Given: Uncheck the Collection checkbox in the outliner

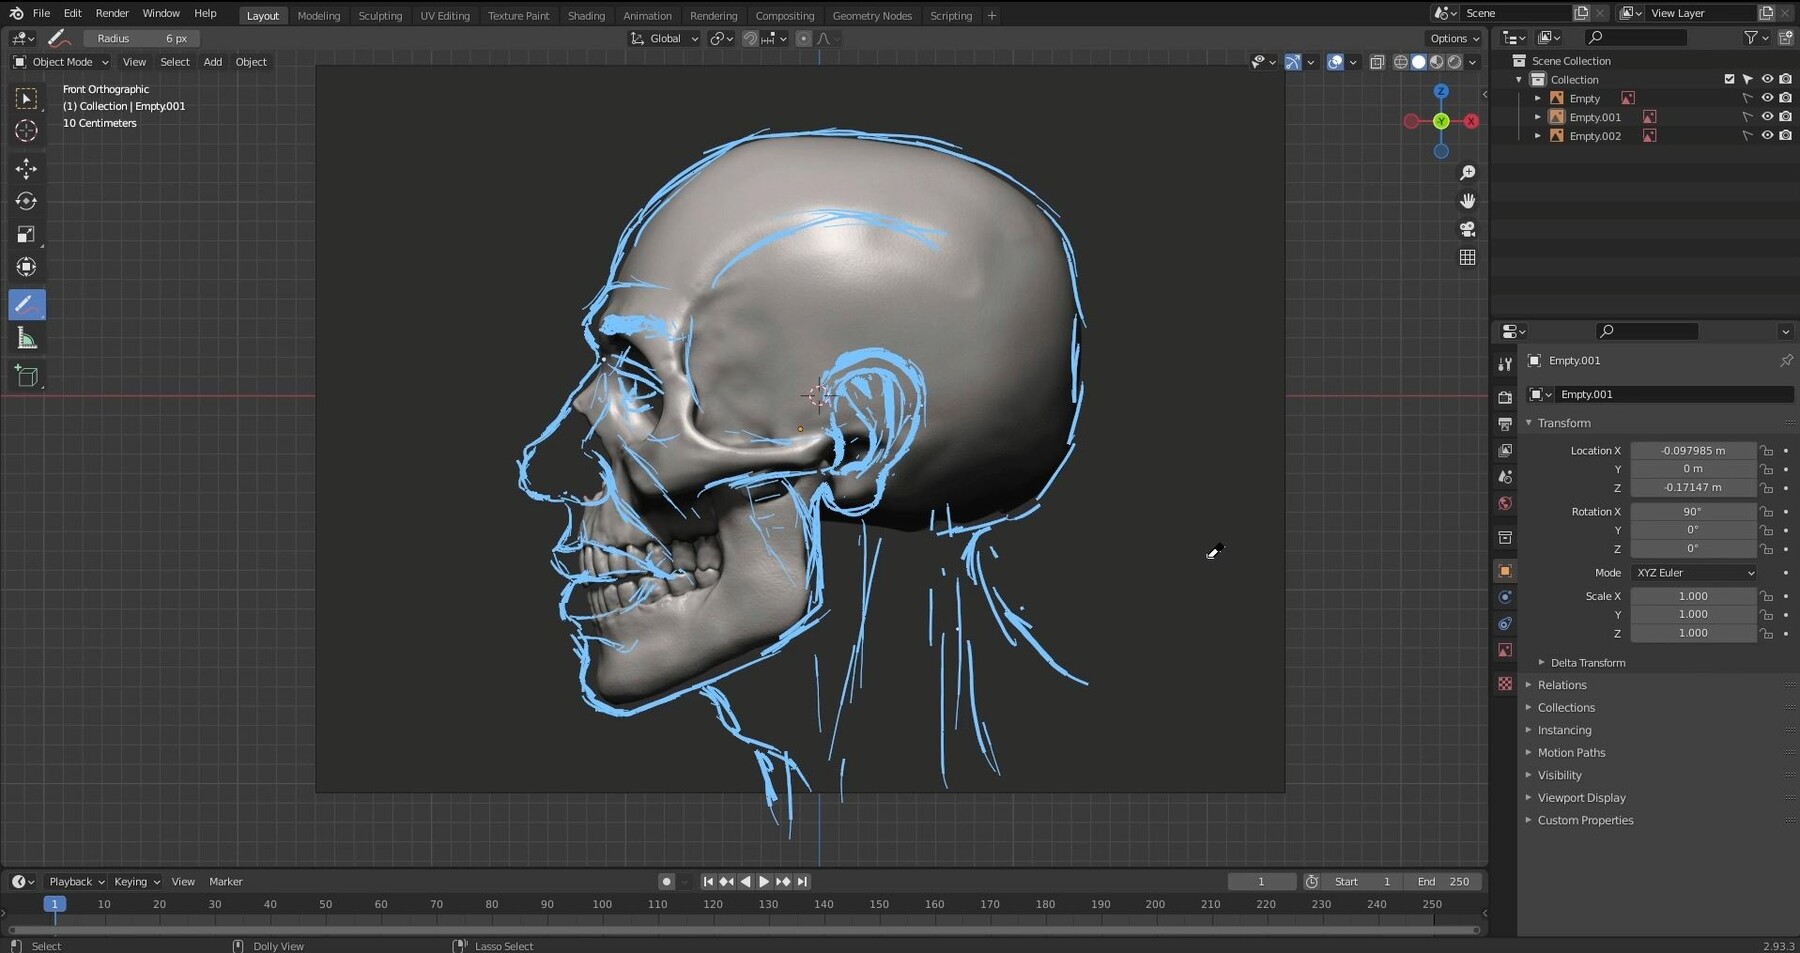Looking at the screenshot, I should (1728, 79).
